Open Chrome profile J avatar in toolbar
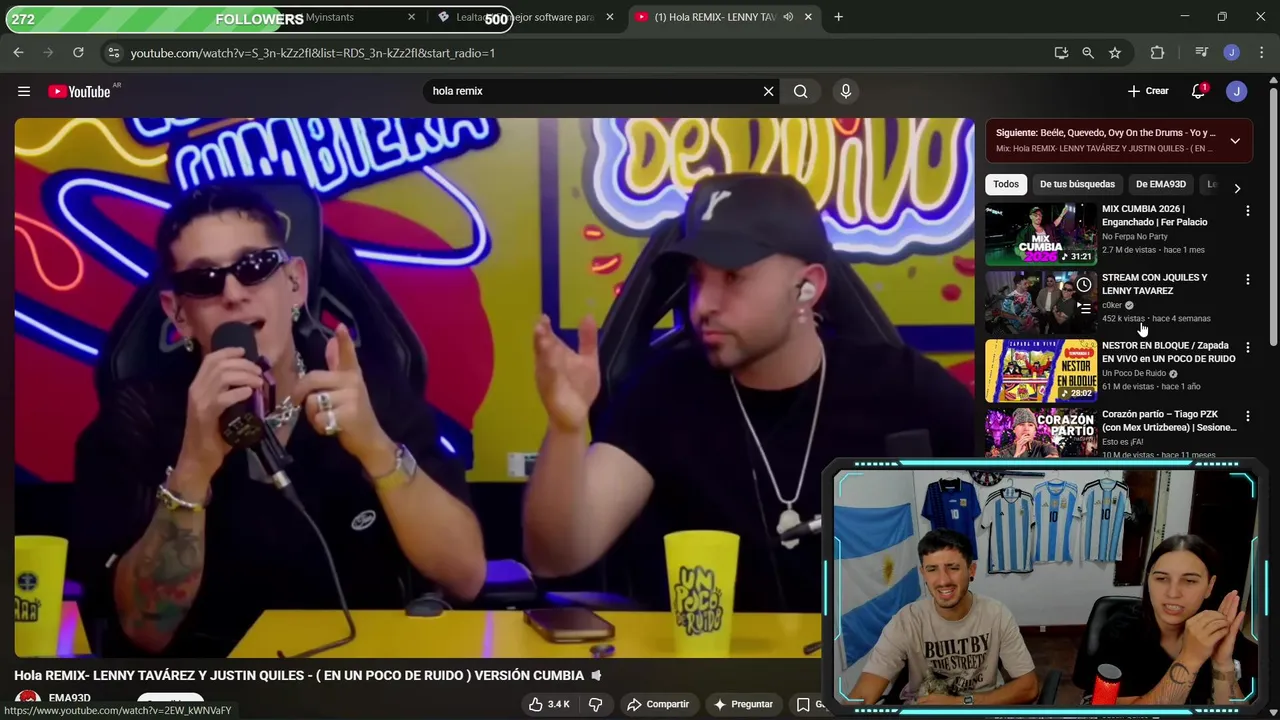This screenshot has width=1280, height=720. (1232, 53)
